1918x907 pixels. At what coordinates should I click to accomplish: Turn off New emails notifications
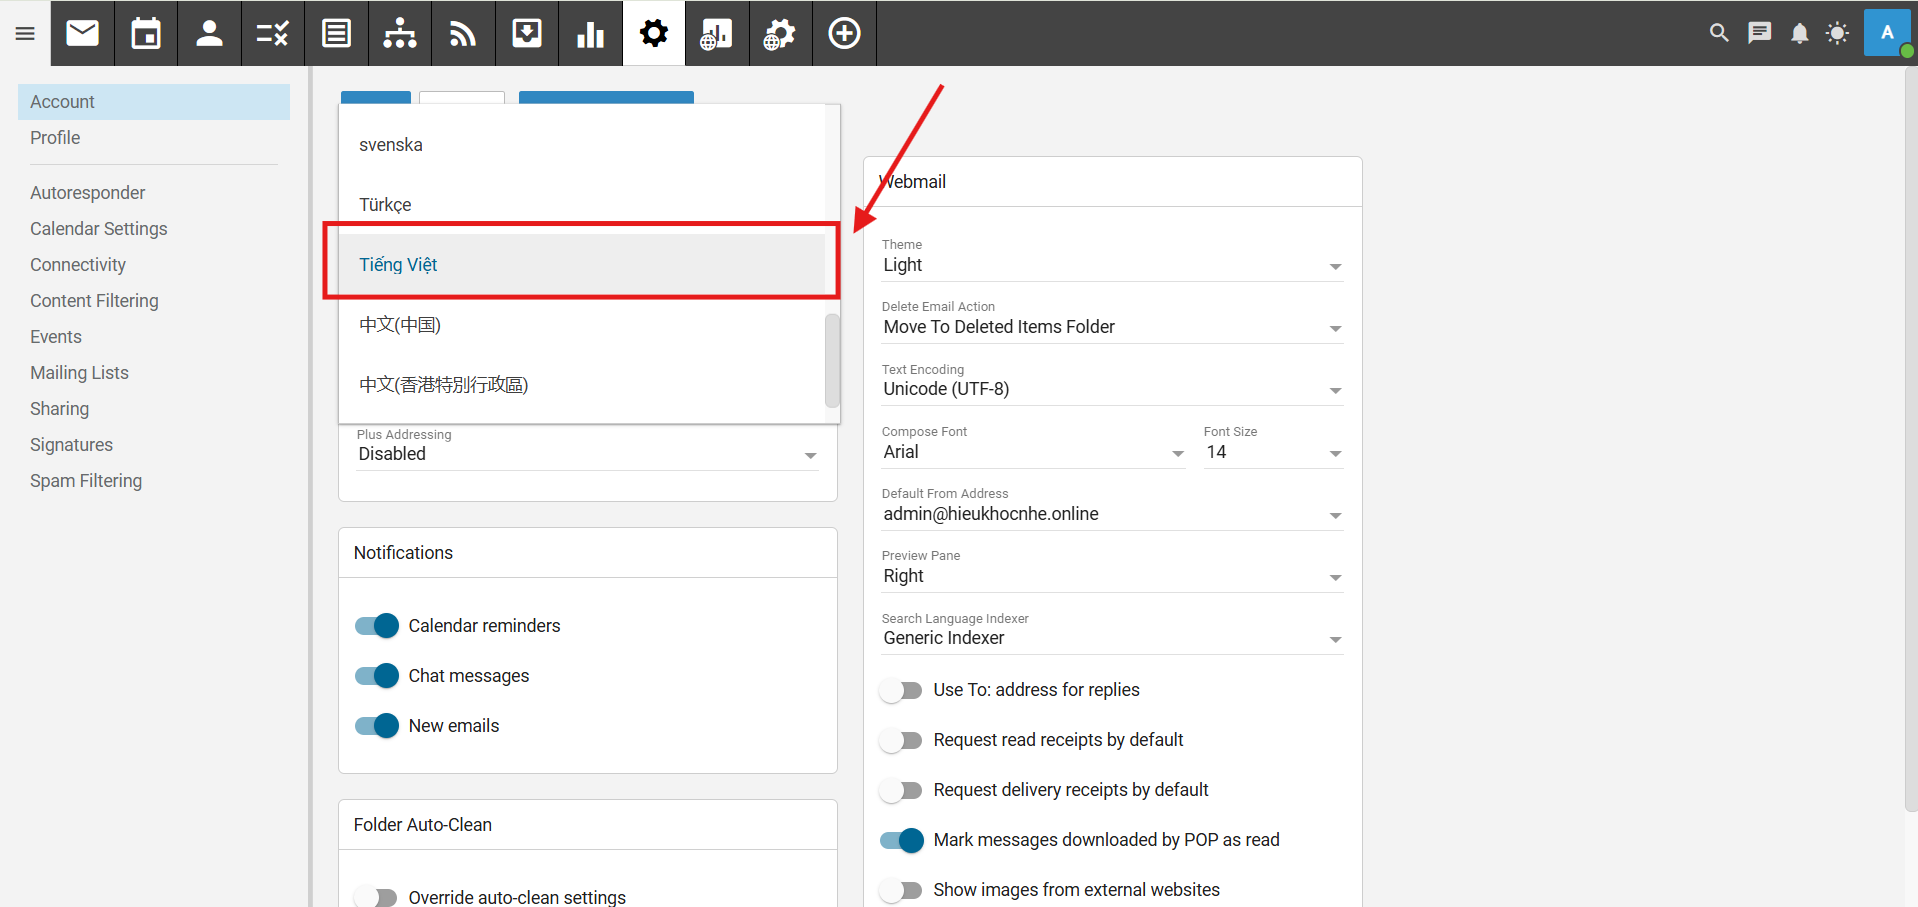[377, 726]
